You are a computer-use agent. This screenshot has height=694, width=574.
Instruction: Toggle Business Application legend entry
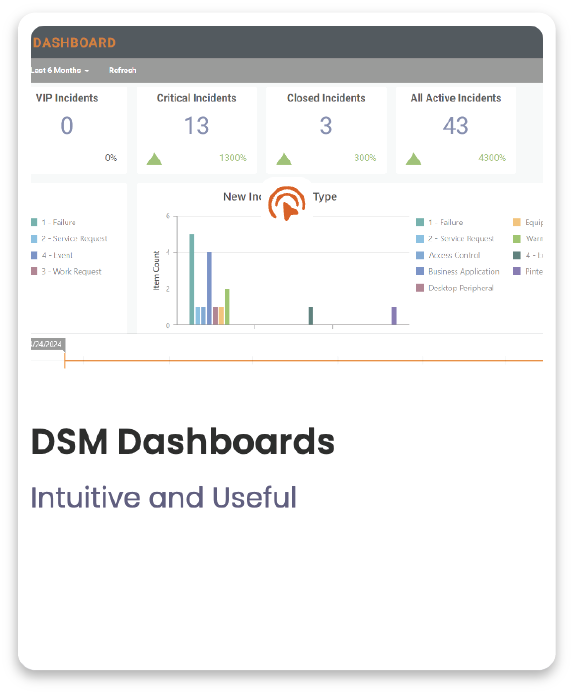point(458,271)
